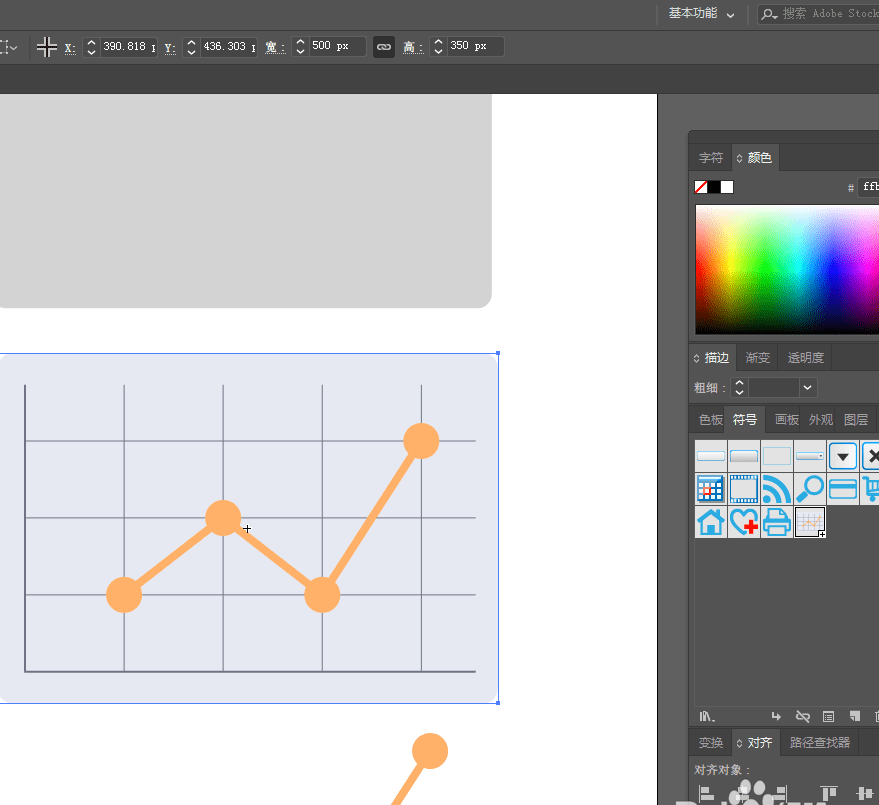This screenshot has height=805, width=879.
Task: Select the printer symbol
Action: pos(777,522)
